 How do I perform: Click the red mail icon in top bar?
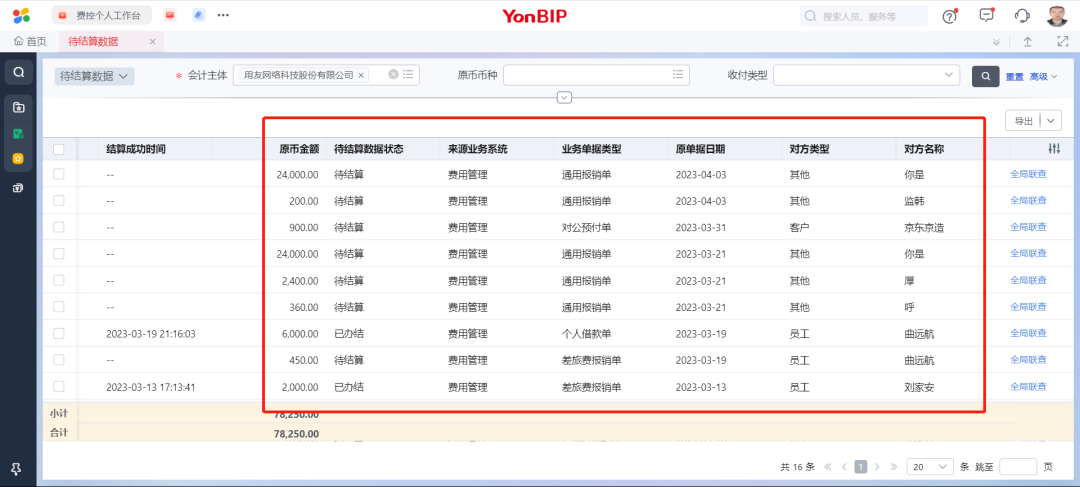pyautogui.click(x=169, y=15)
